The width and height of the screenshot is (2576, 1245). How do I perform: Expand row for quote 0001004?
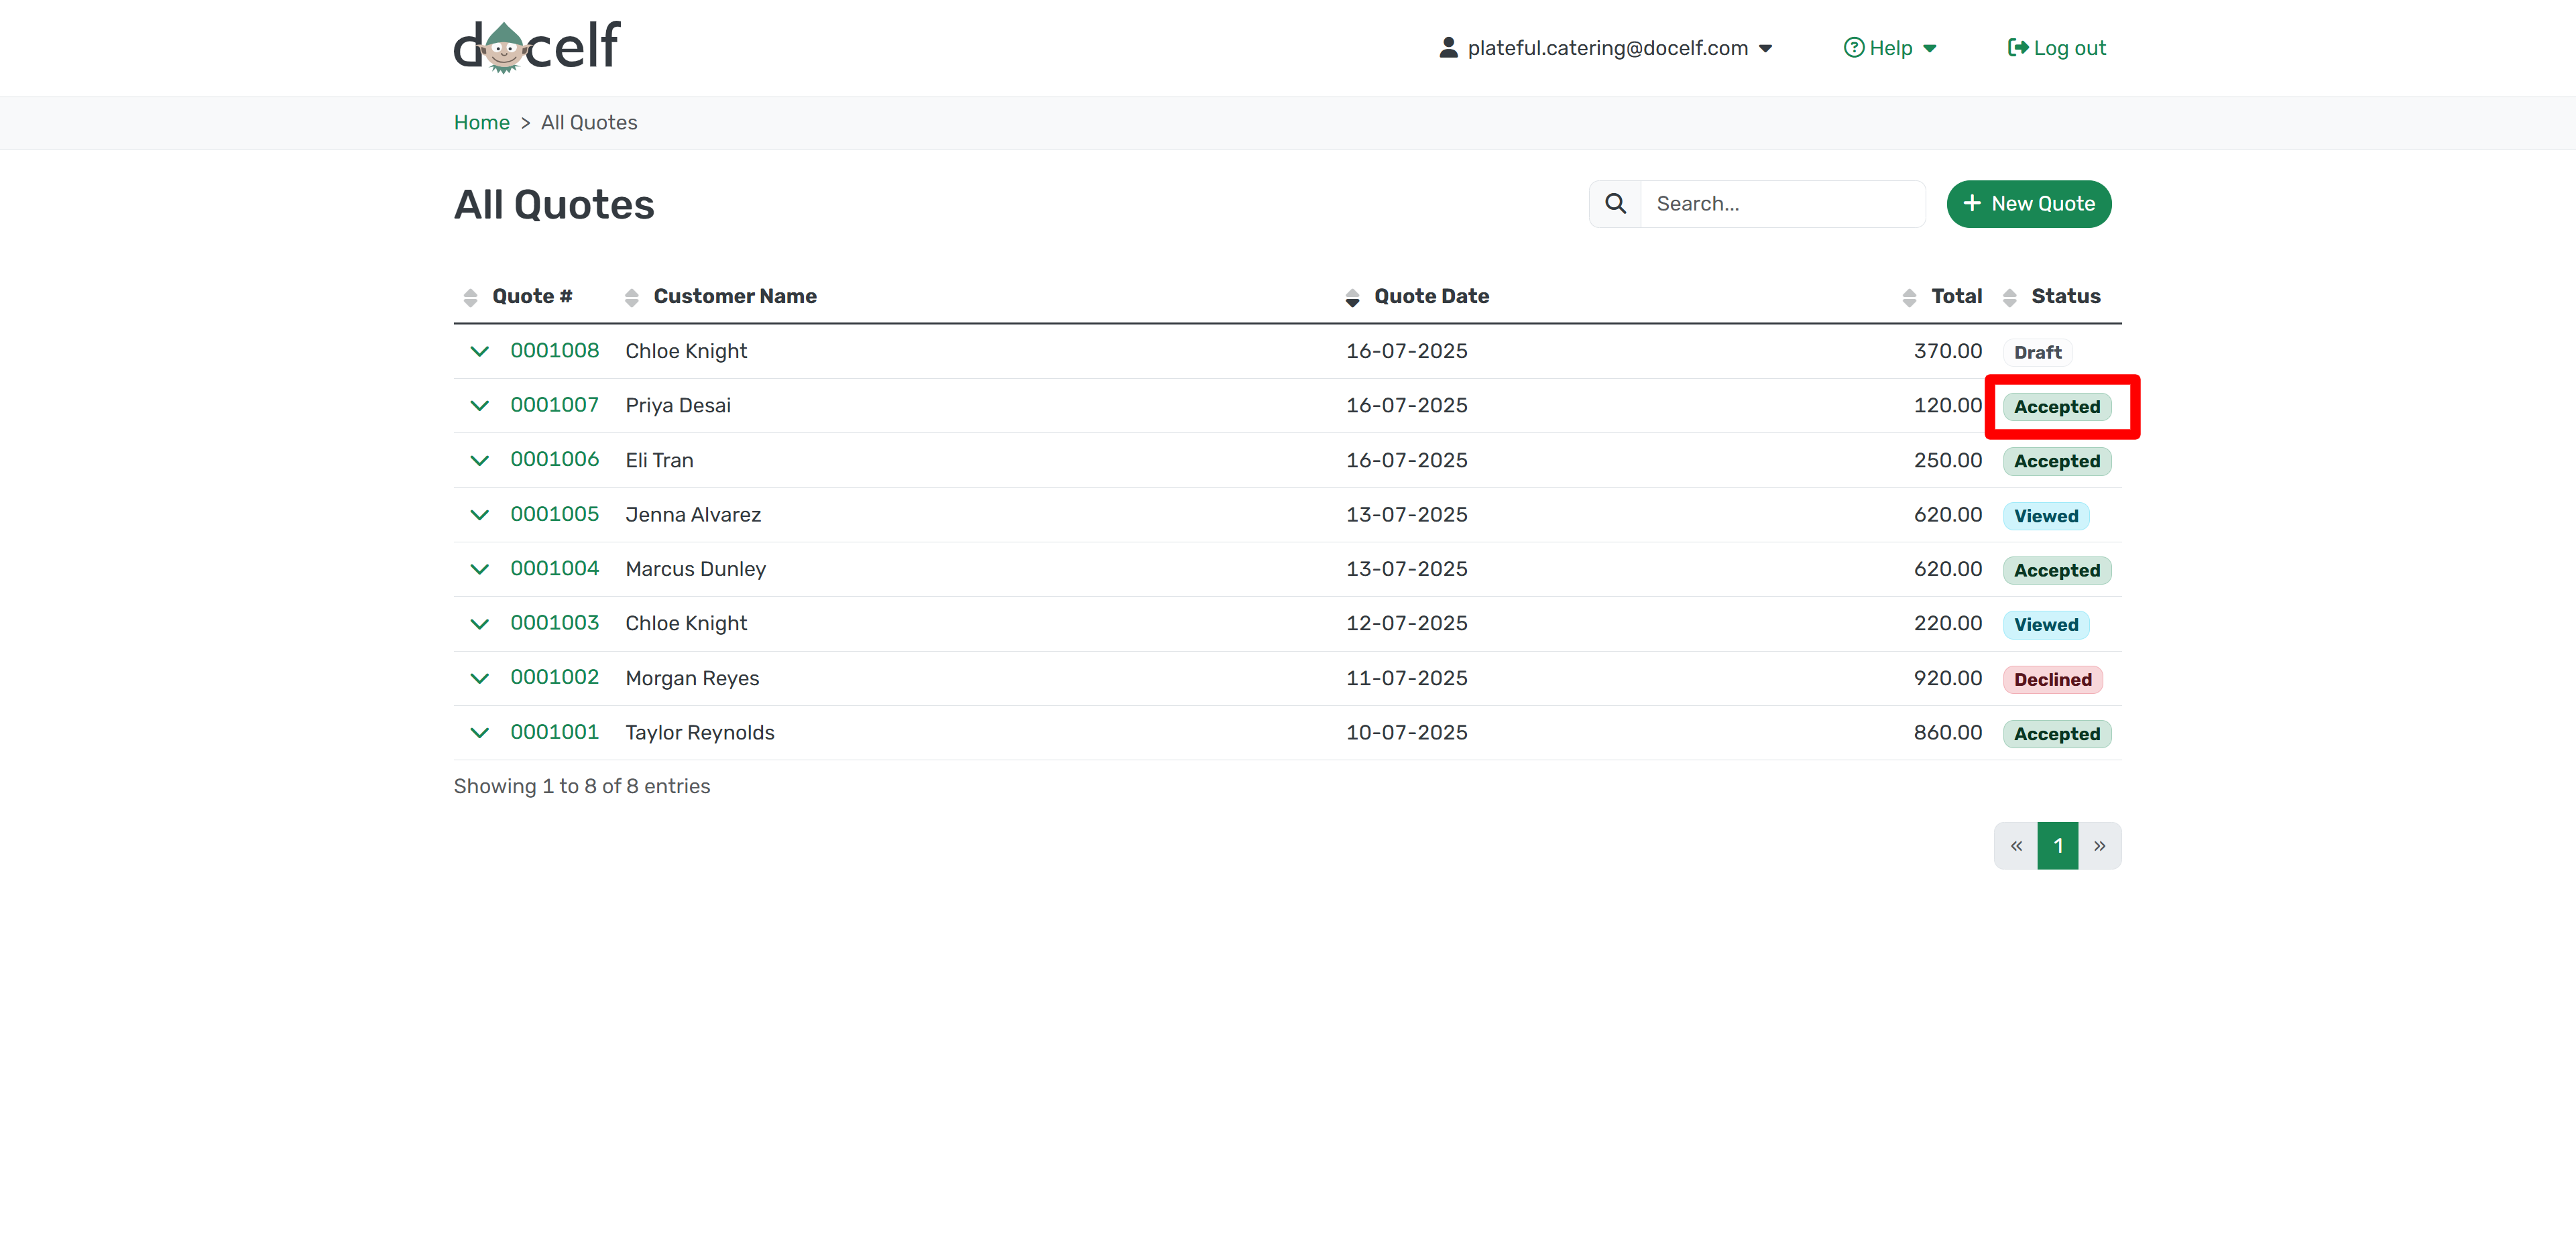pos(479,569)
